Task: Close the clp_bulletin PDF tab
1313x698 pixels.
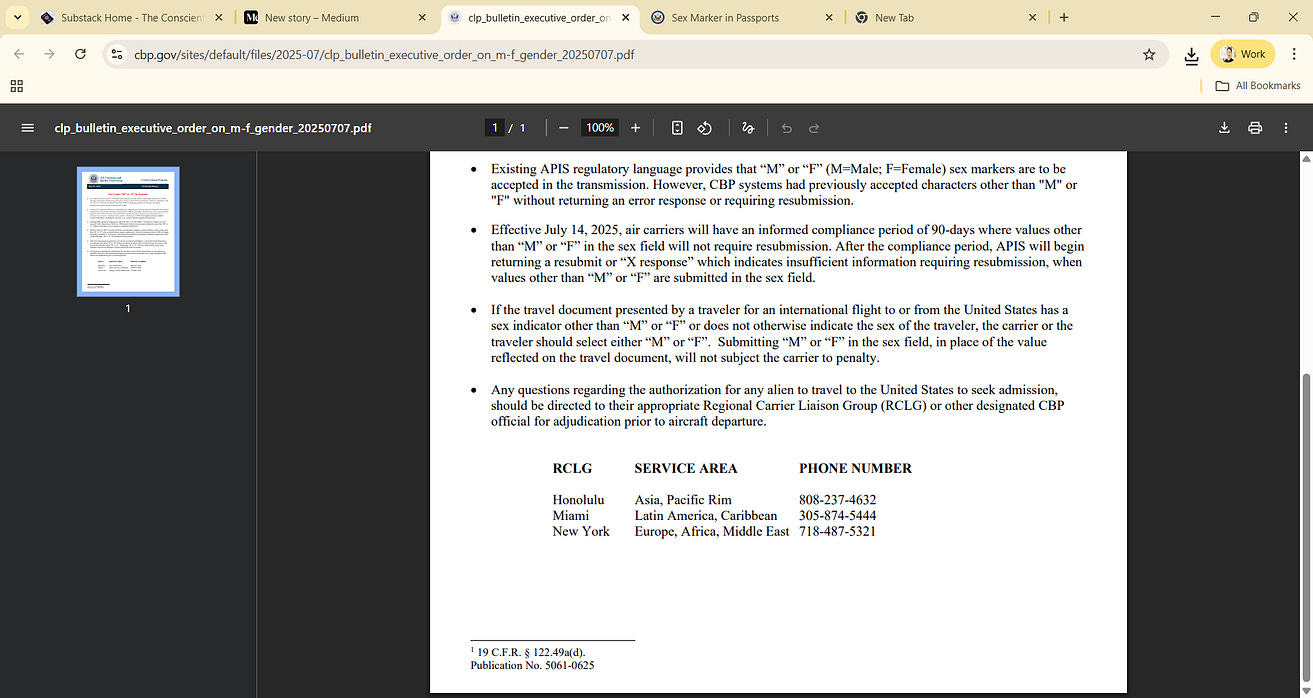Action: click(626, 18)
